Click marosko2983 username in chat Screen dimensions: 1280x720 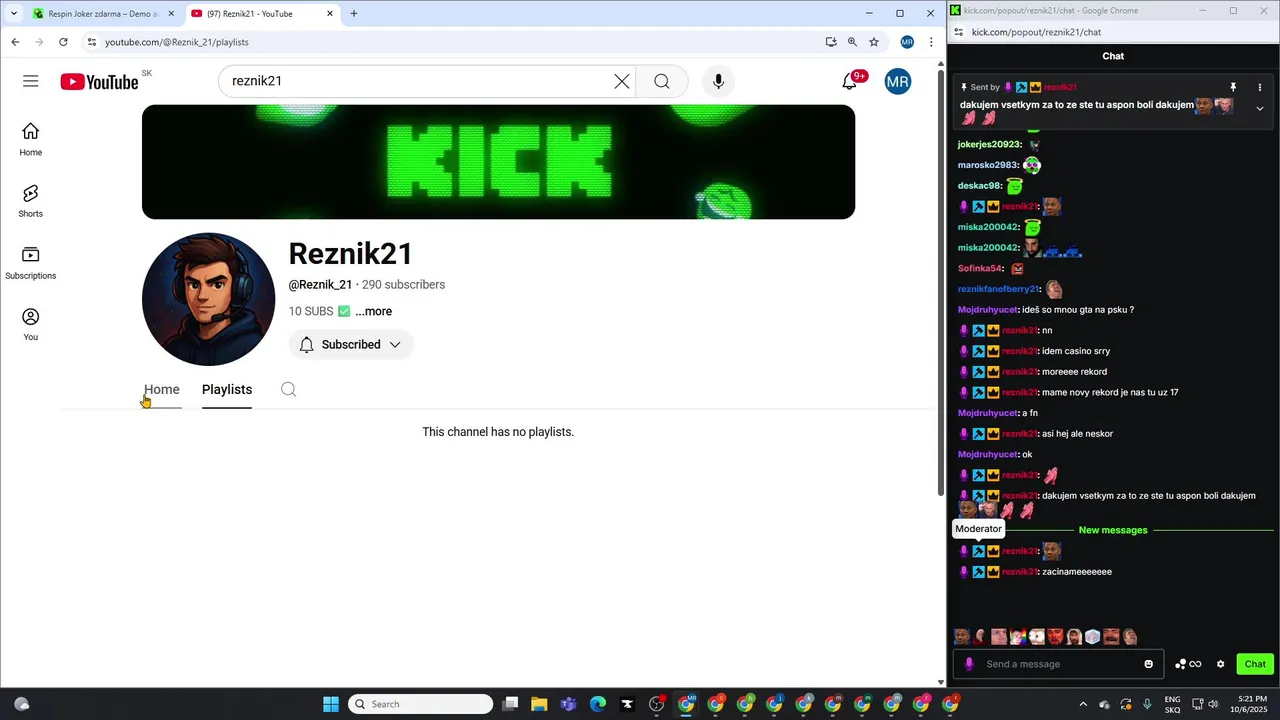pos(988,165)
